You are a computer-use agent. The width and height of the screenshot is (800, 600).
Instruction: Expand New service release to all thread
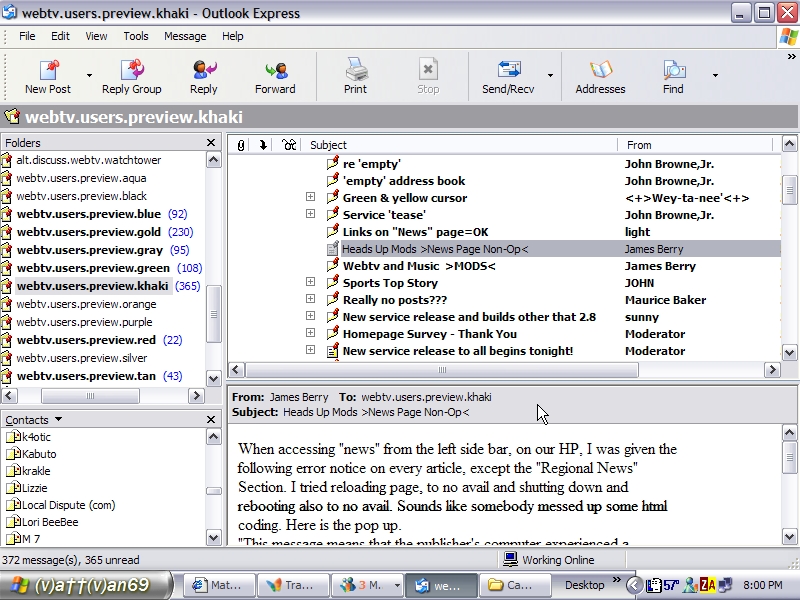point(310,349)
